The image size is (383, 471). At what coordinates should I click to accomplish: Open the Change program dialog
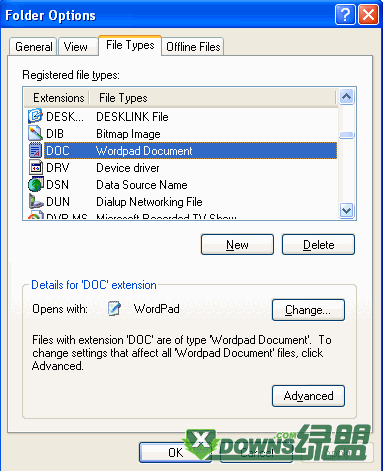(x=308, y=310)
